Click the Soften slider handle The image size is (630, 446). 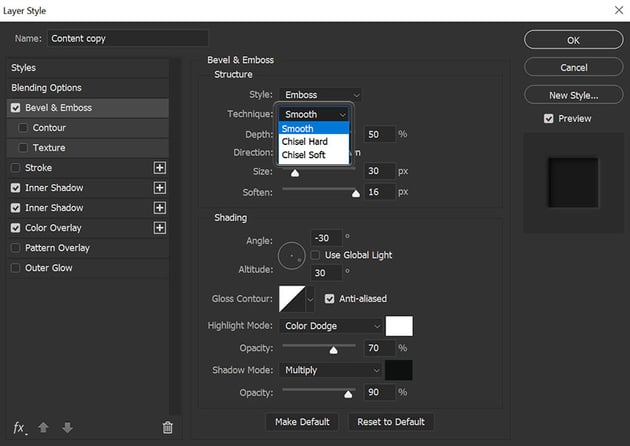click(356, 194)
